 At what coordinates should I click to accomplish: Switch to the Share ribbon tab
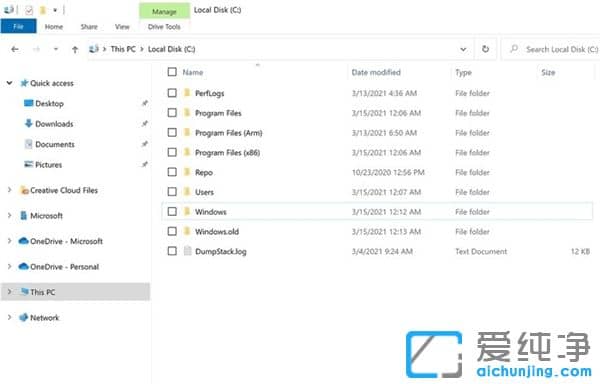(89, 27)
